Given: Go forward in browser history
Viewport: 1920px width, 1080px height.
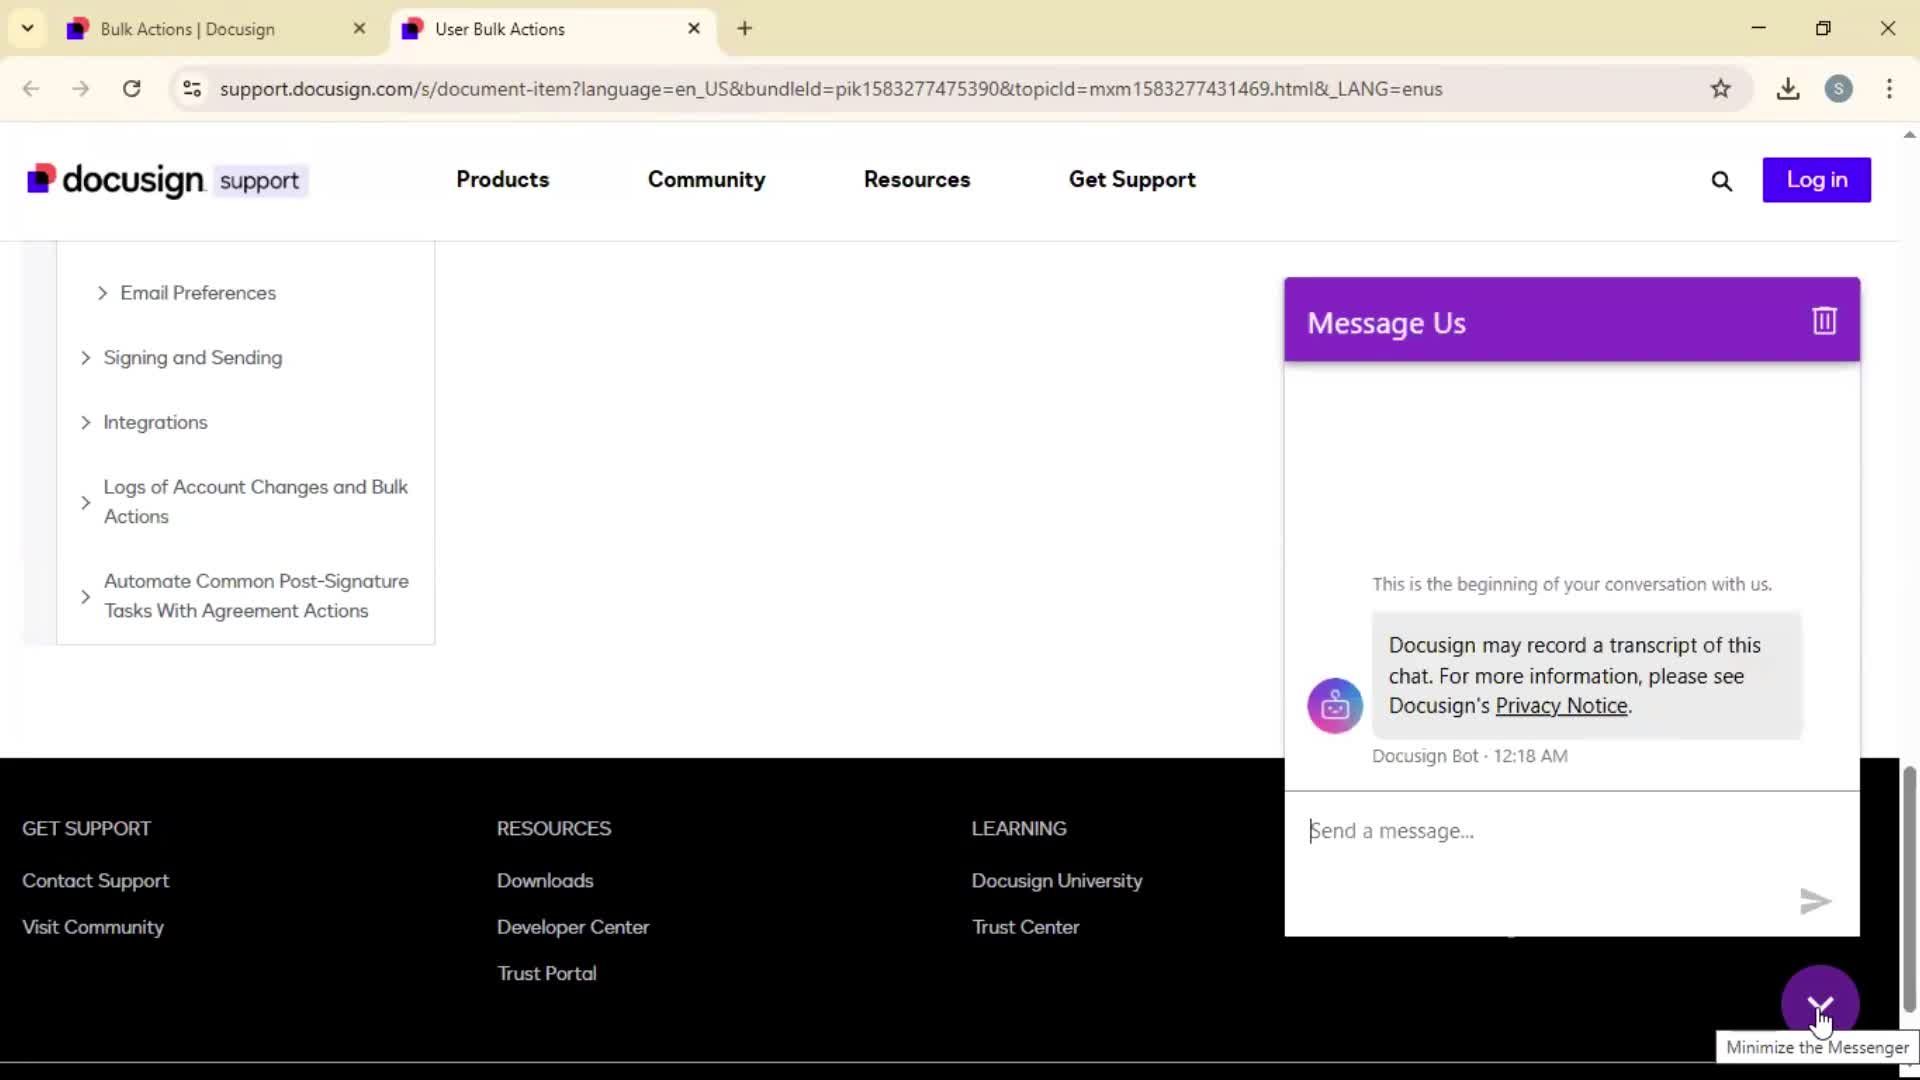Looking at the screenshot, I should (x=81, y=89).
